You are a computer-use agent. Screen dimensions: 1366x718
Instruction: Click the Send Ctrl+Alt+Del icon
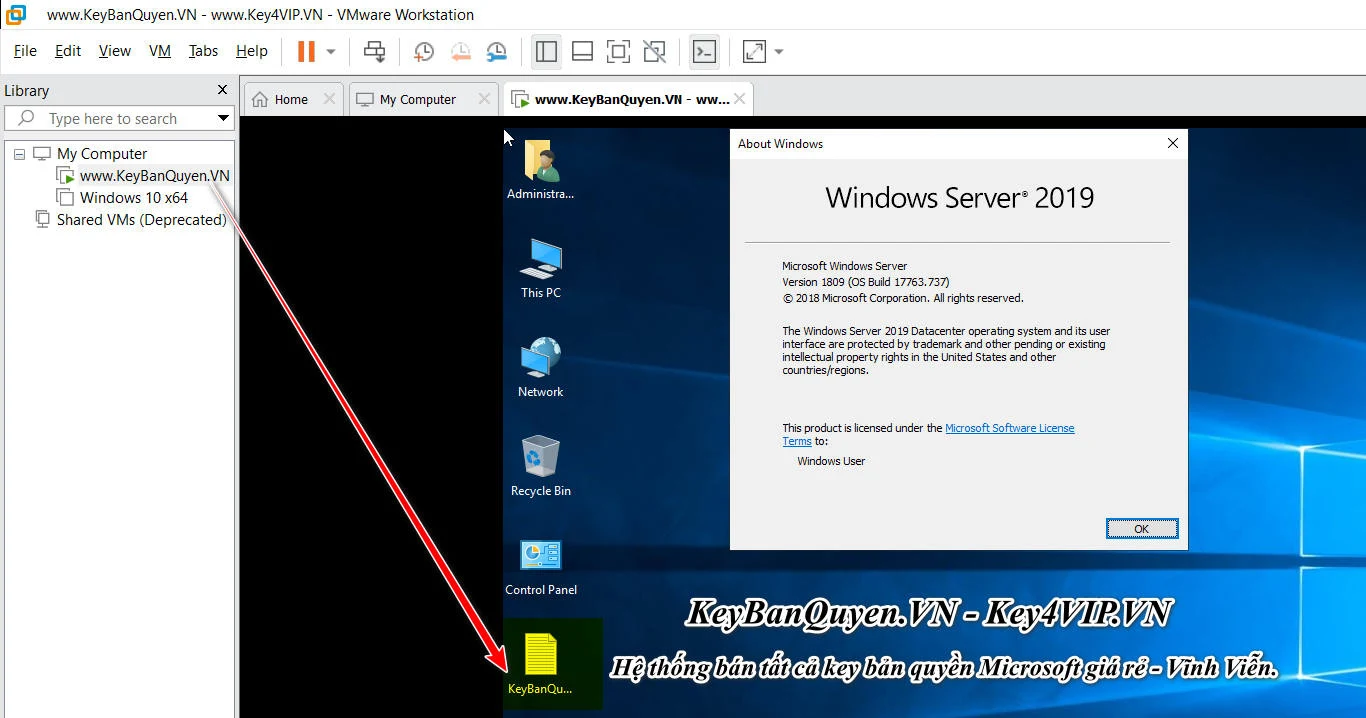[374, 51]
